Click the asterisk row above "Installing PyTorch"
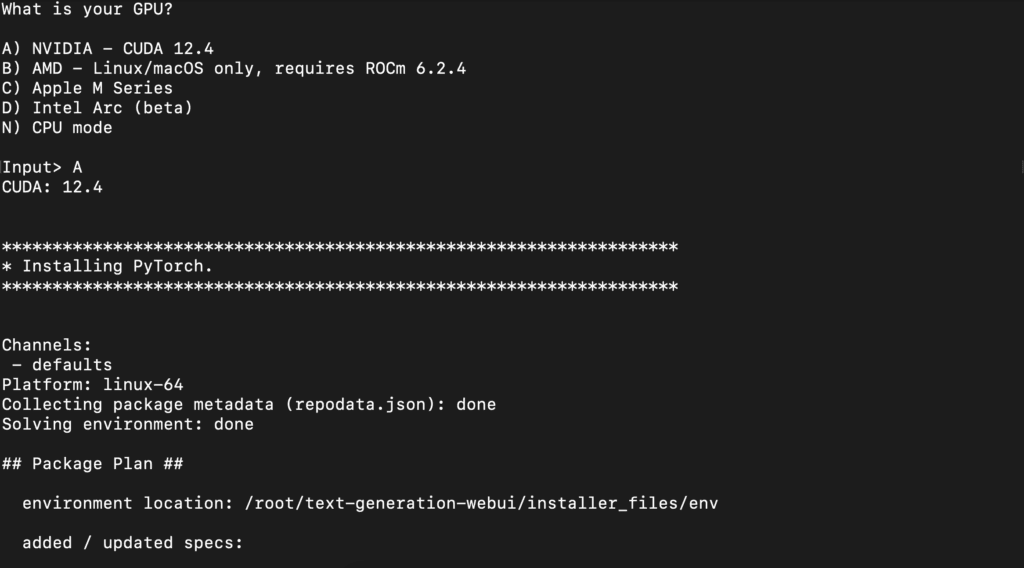Viewport: 1024px width, 568px height. click(340, 247)
